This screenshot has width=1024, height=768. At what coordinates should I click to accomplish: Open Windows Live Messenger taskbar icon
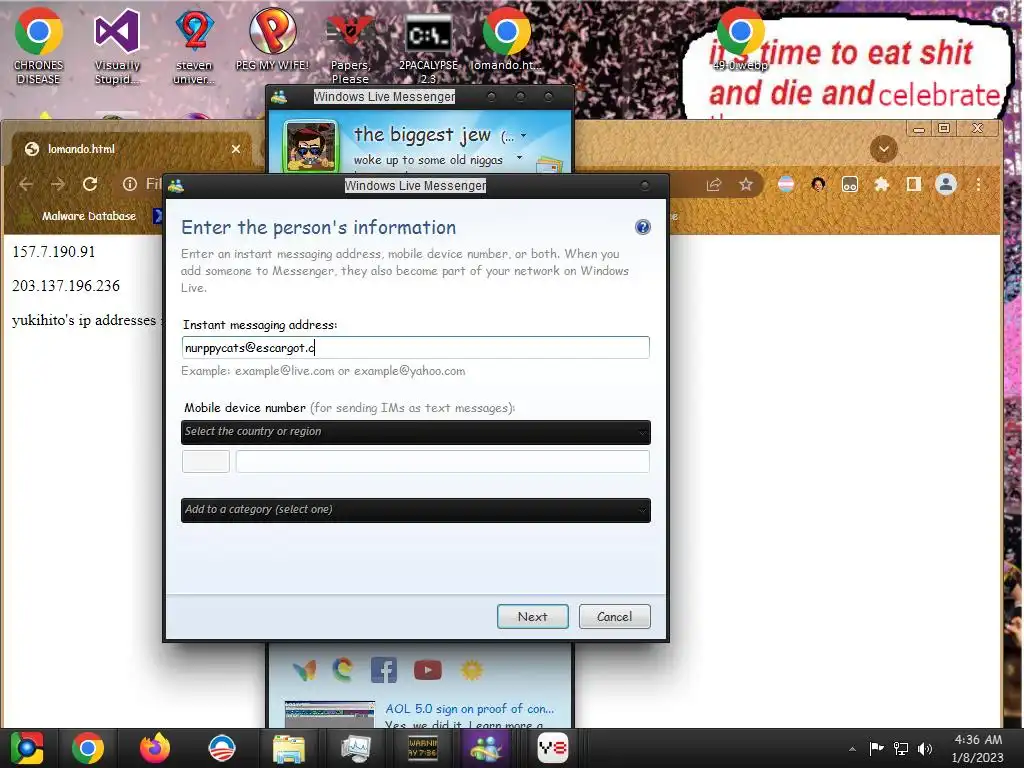[x=486, y=748]
